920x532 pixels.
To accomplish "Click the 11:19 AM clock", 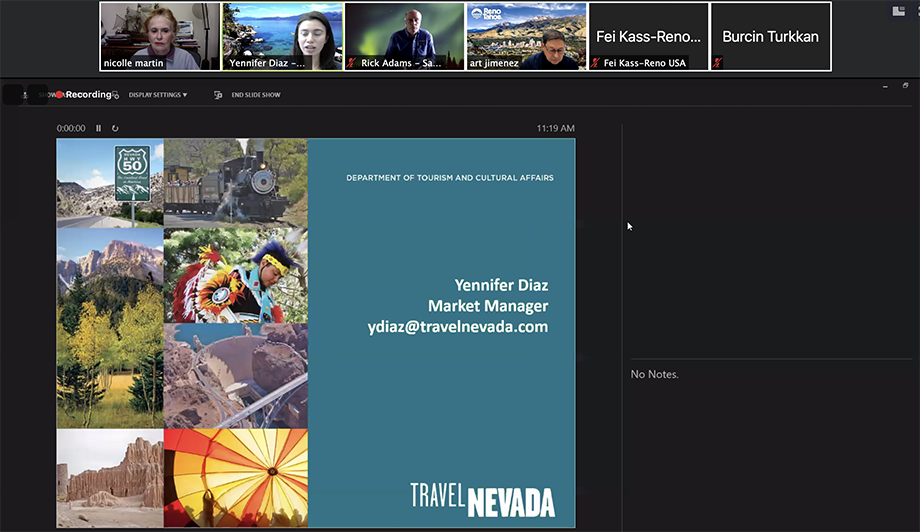I will coord(556,128).
